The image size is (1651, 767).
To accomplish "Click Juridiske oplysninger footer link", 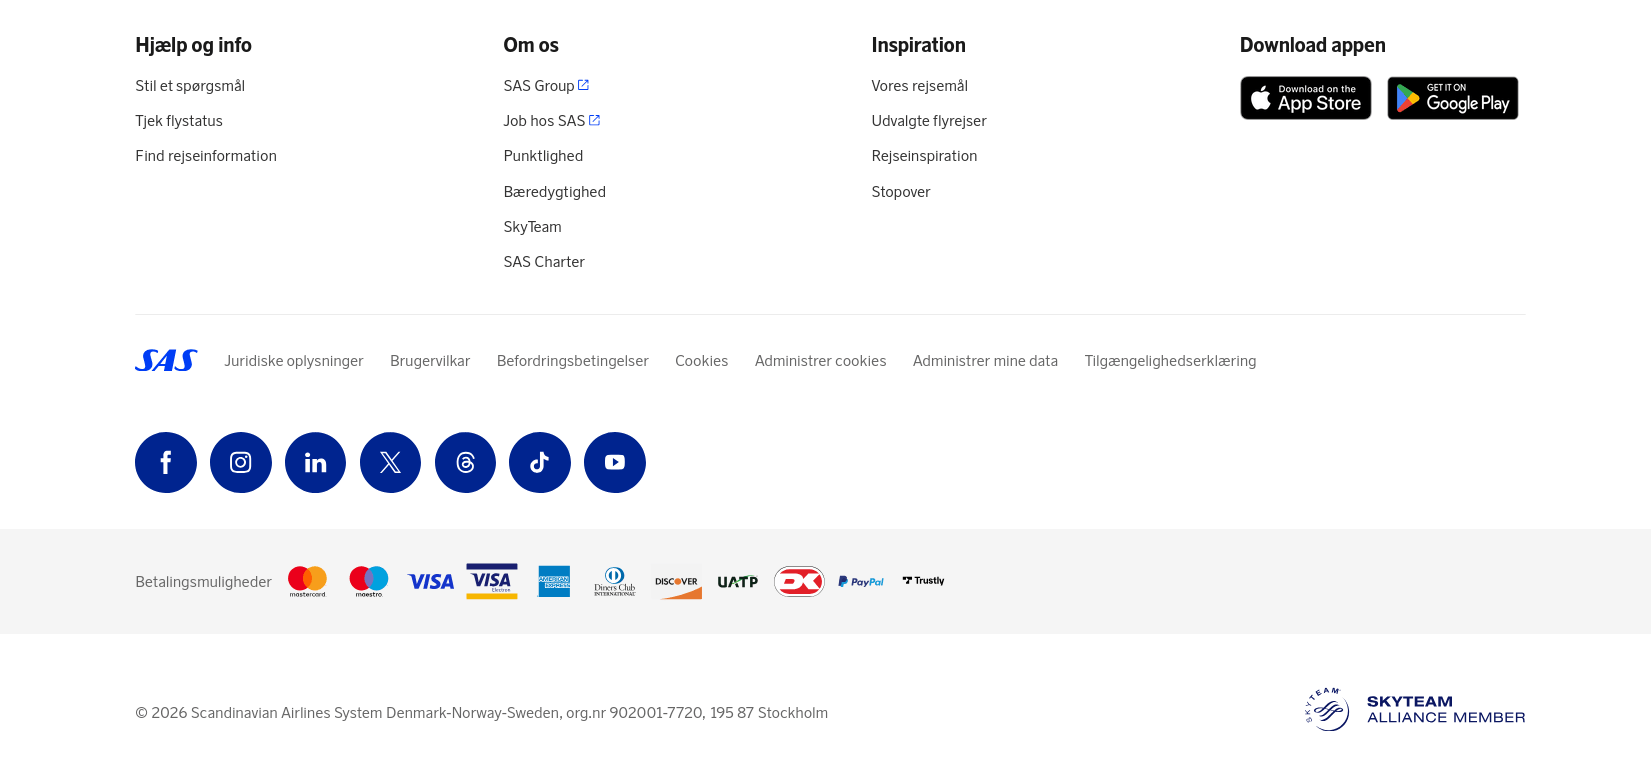I will coord(293,361).
